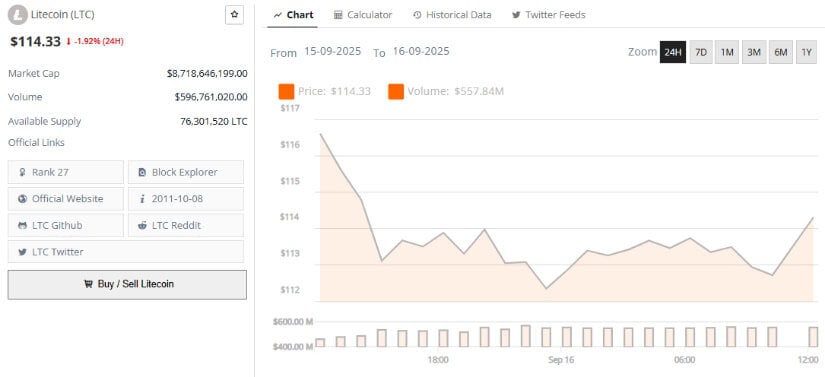Switch zoom to 1M
Screen dimensions: 825x377
point(727,52)
